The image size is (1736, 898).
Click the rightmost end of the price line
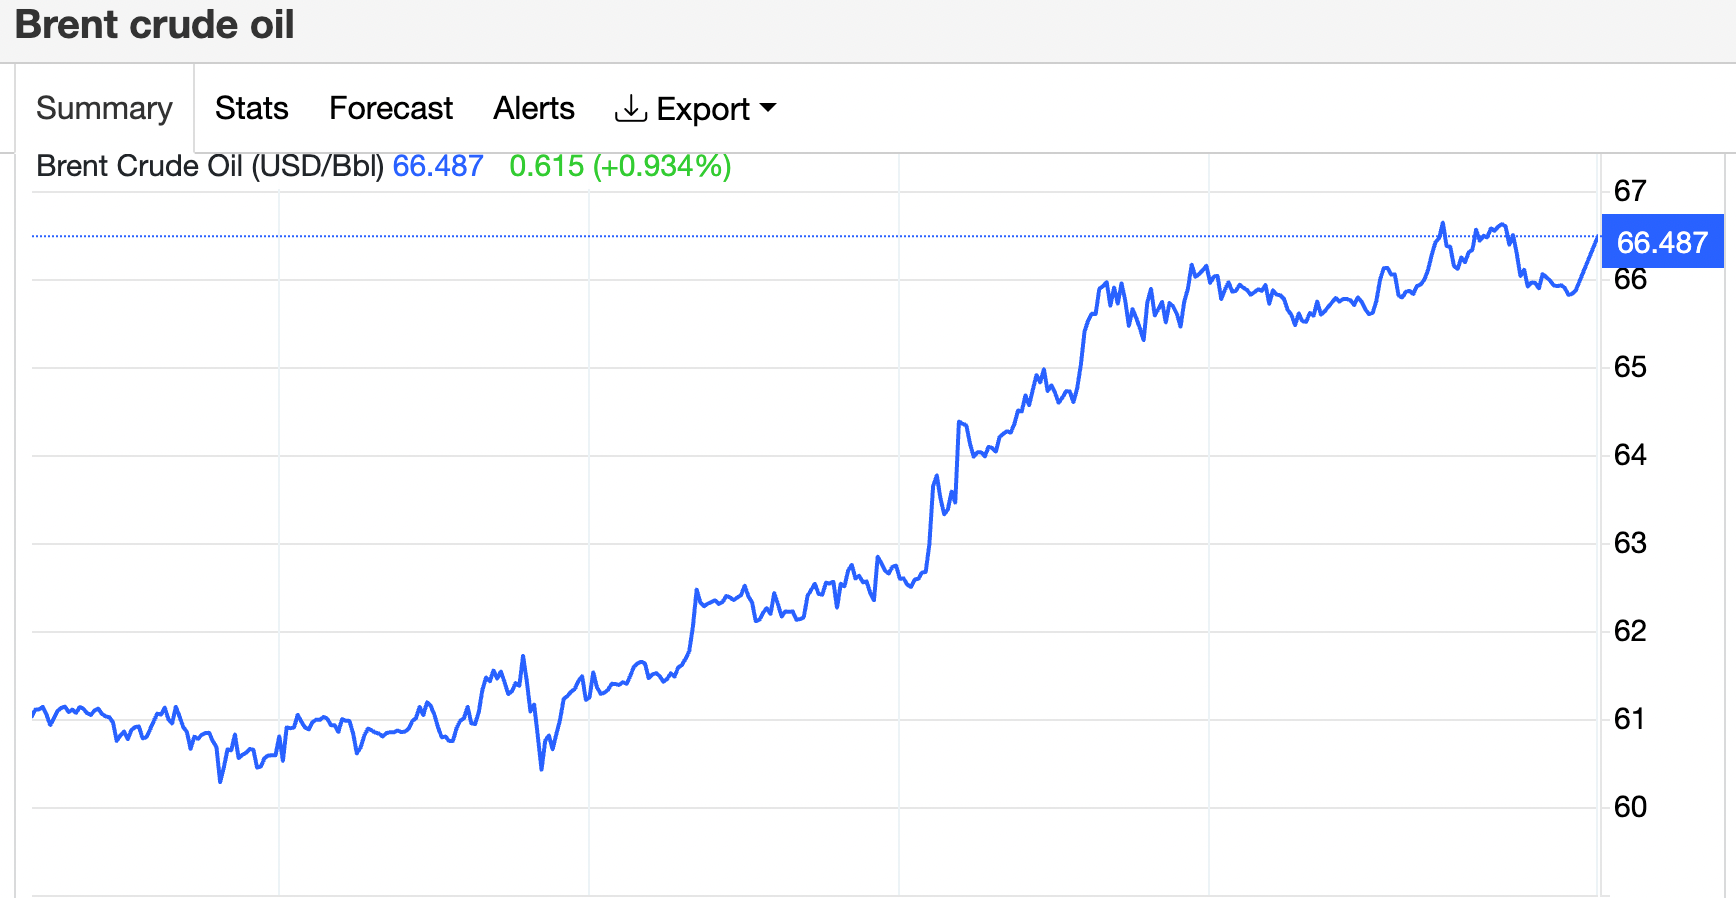point(1596,238)
